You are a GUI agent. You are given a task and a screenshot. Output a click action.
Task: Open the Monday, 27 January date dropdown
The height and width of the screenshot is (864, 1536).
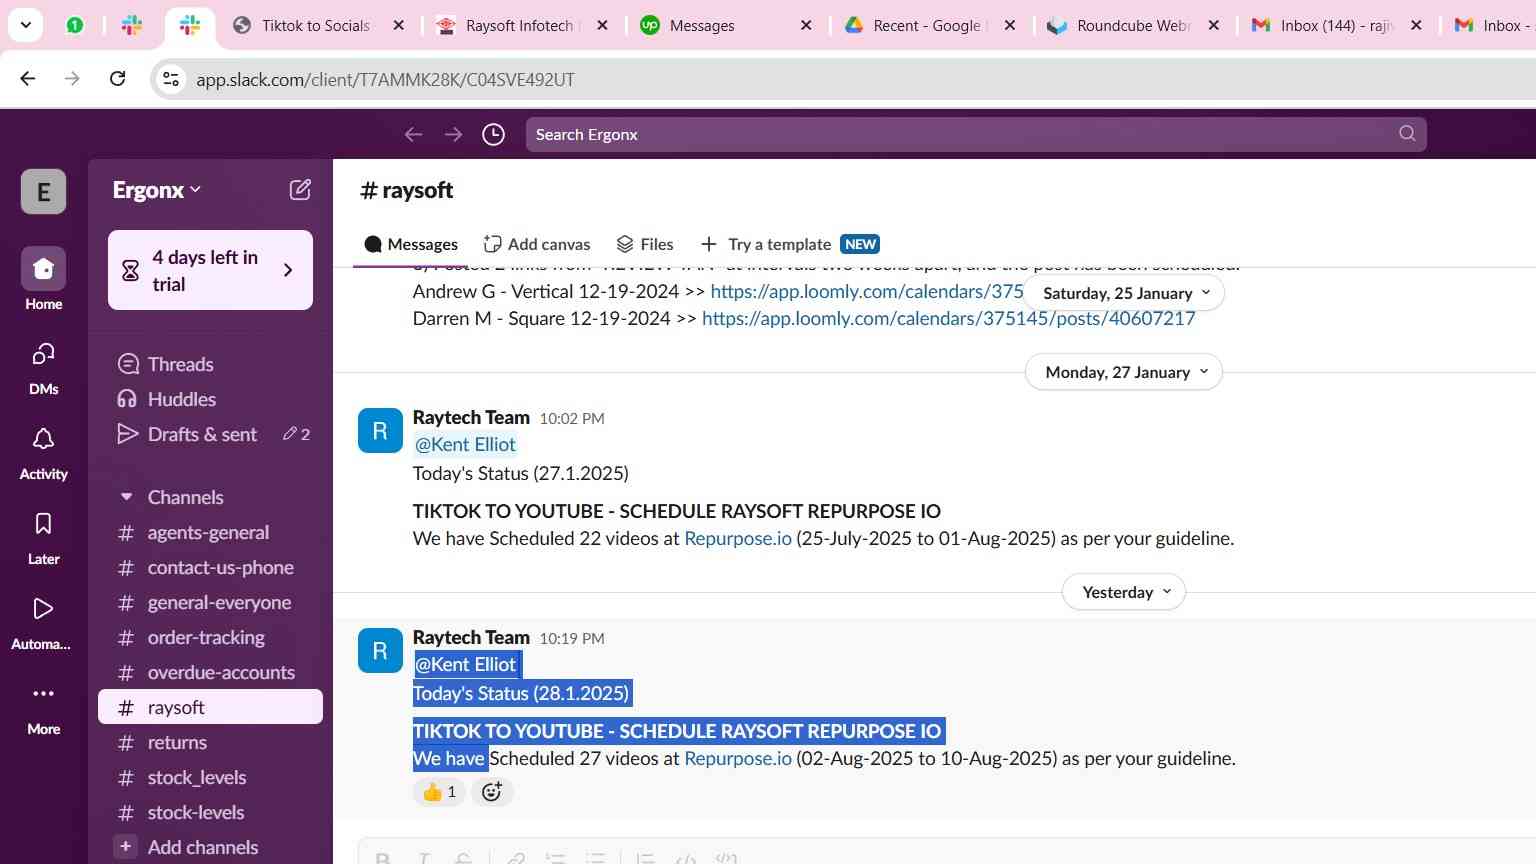(1124, 372)
